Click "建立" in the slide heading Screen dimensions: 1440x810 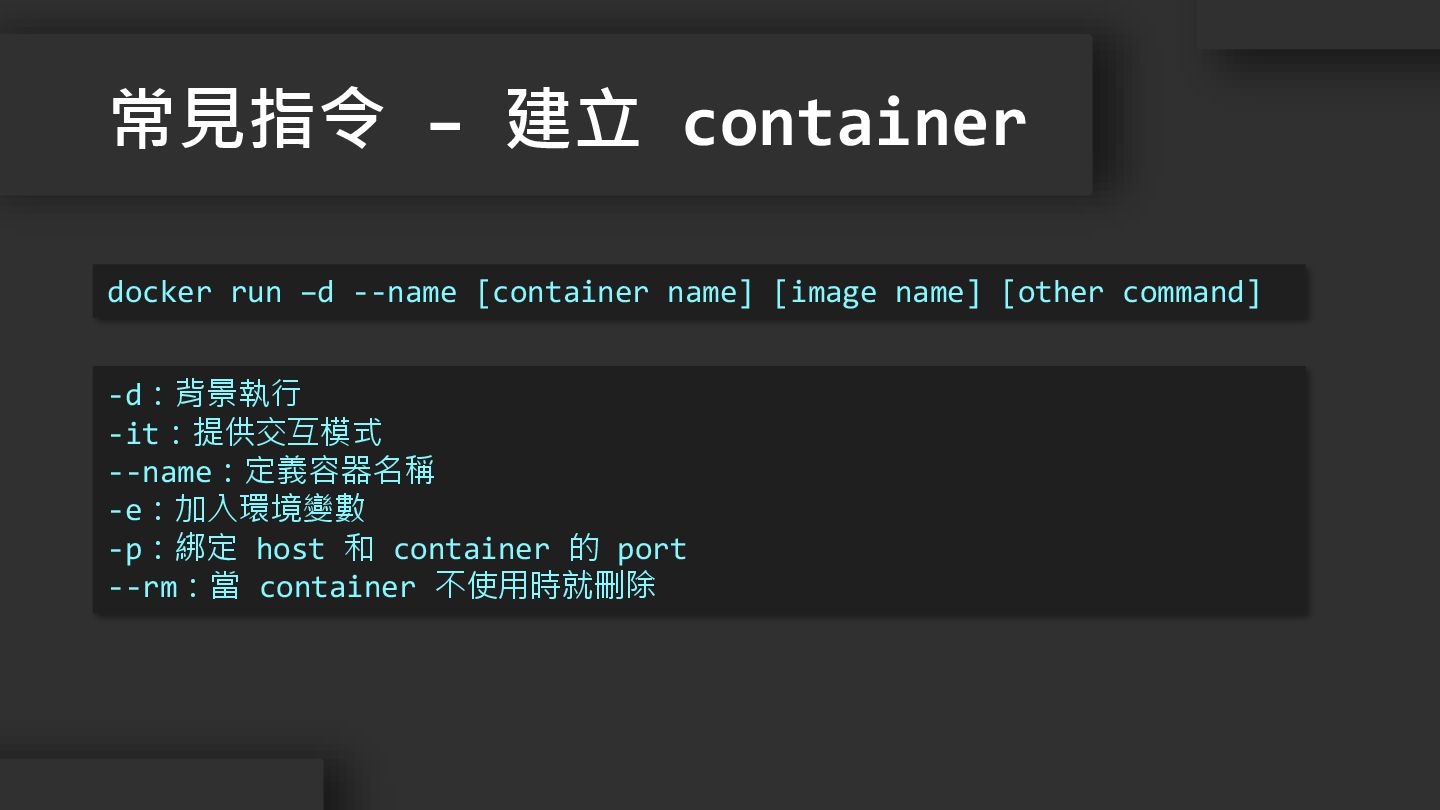click(x=572, y=120)
